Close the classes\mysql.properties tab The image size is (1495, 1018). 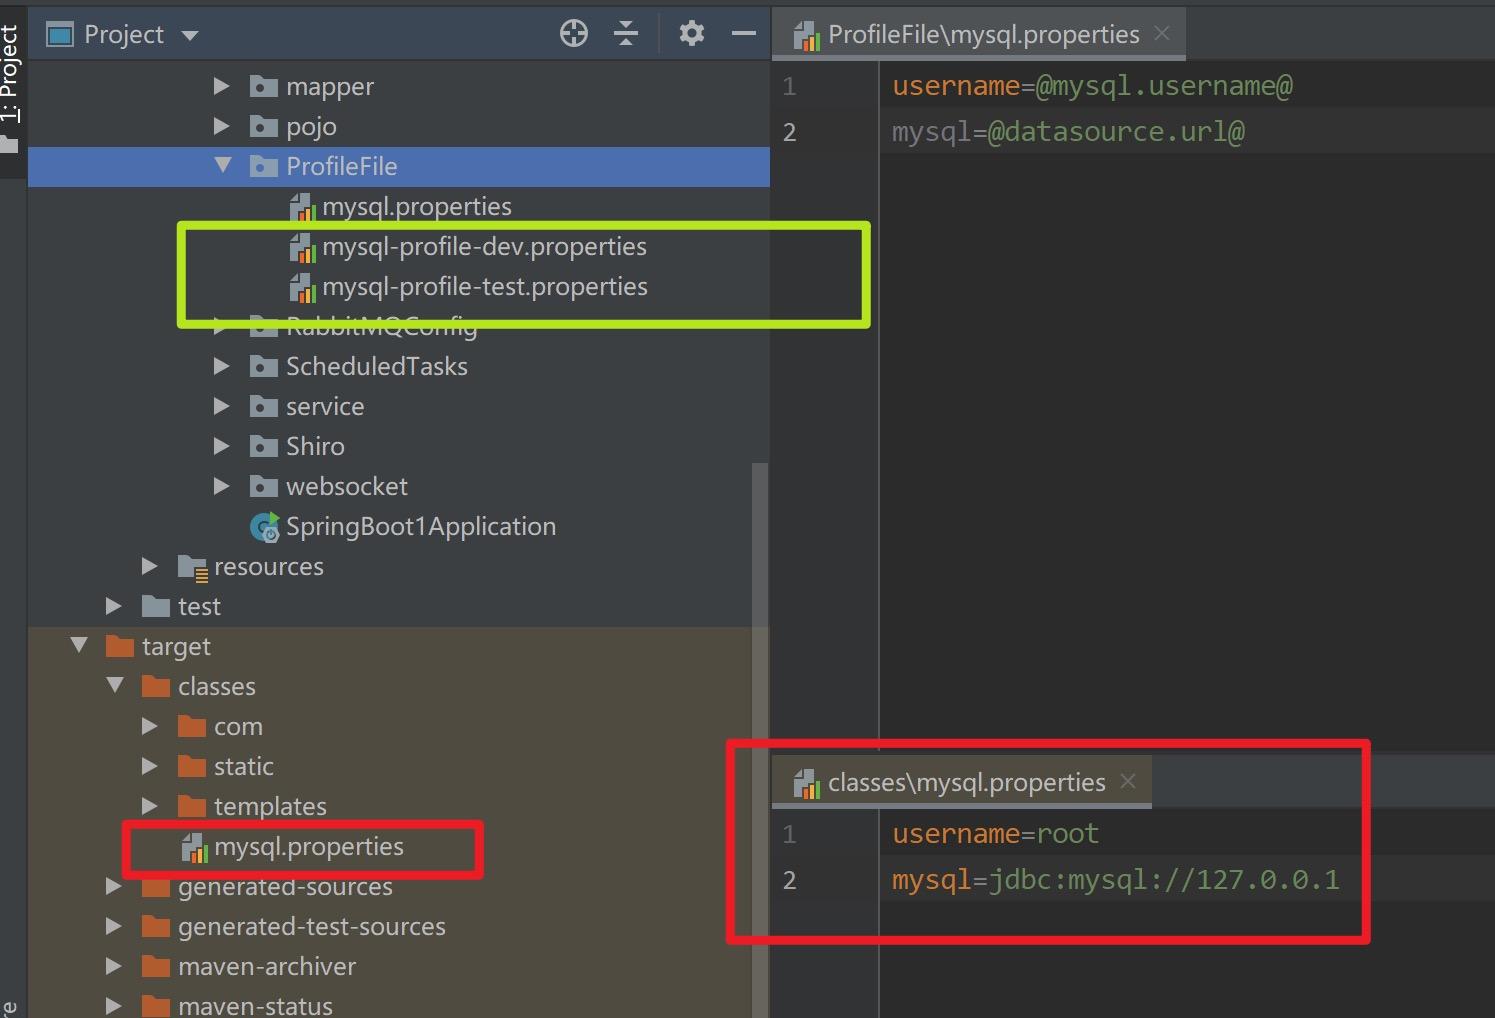(1128, 781)
